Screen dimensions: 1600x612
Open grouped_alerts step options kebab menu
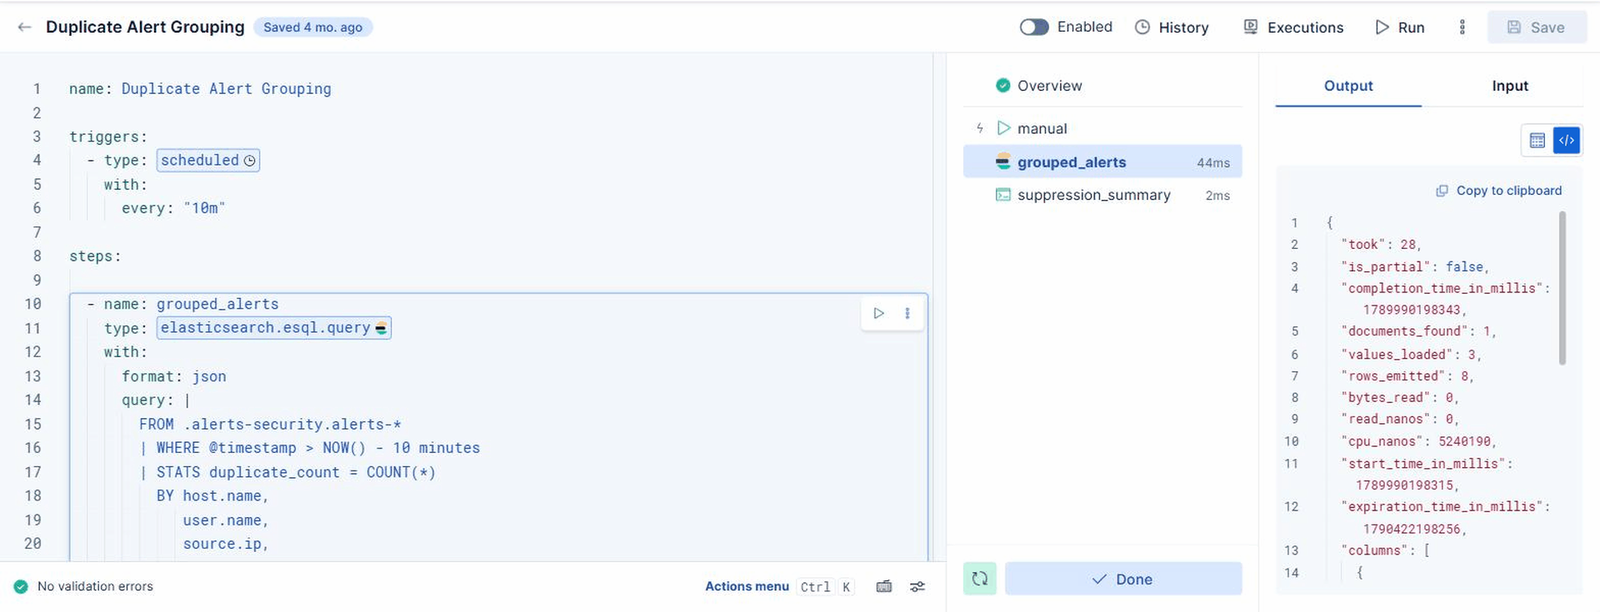[907, 313]
